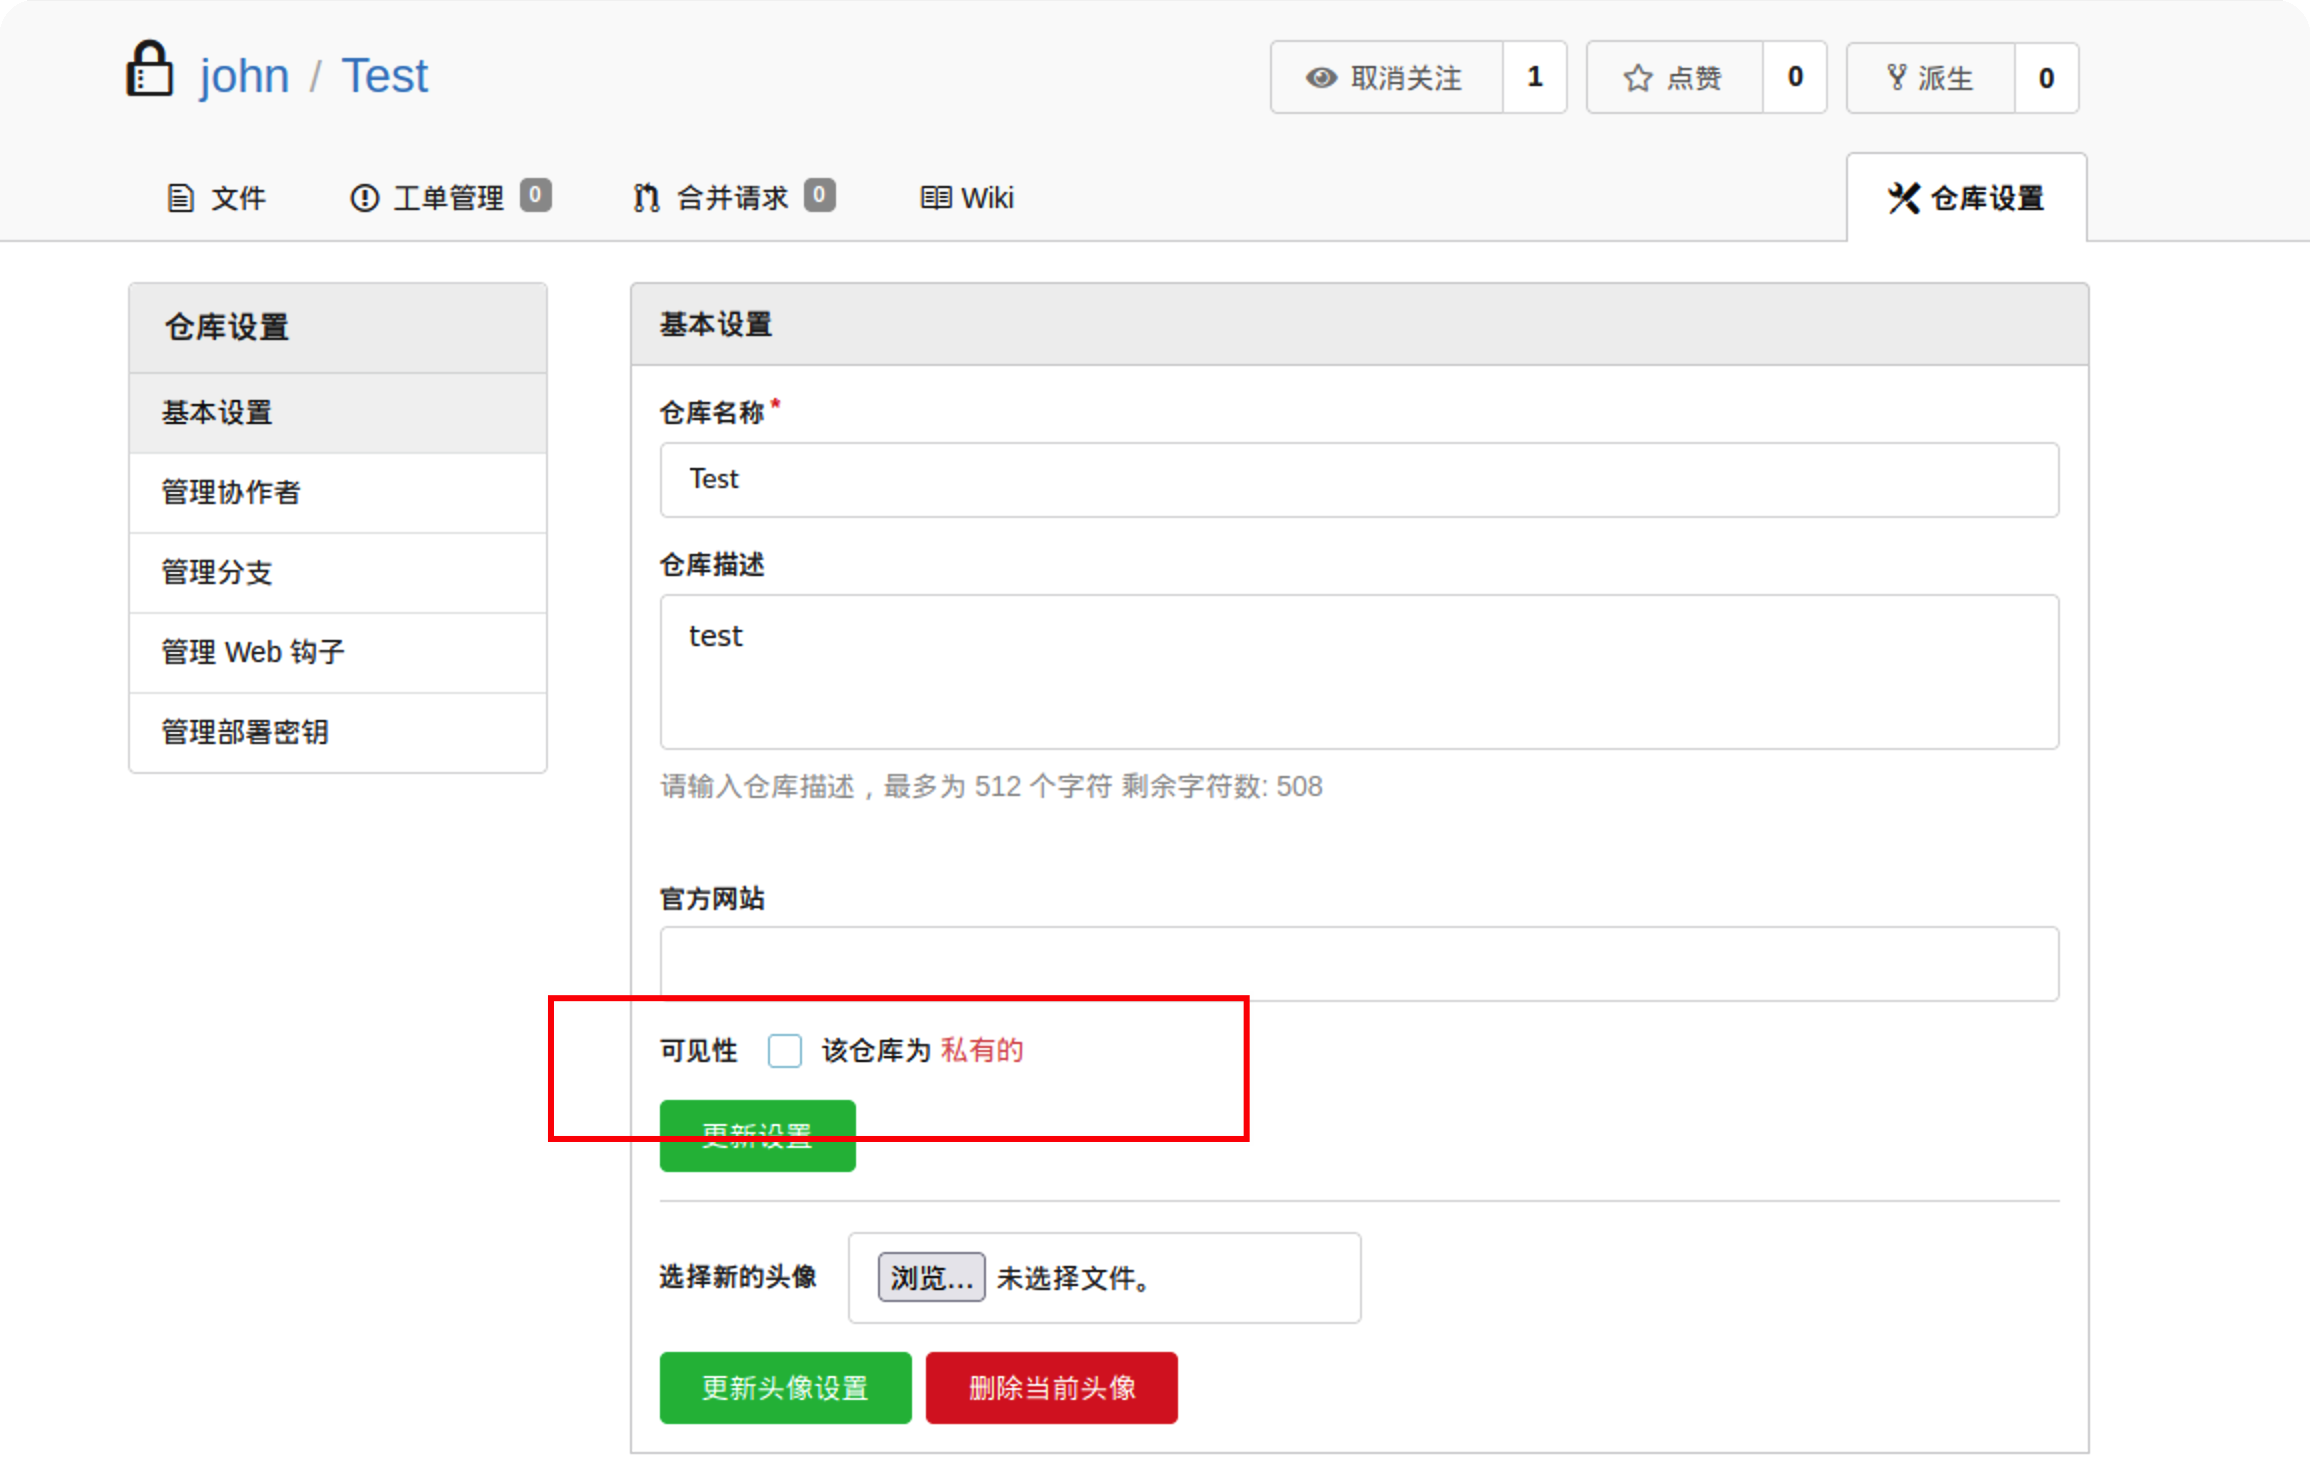Click the 浏览... file chooser button

[931, 1277]
